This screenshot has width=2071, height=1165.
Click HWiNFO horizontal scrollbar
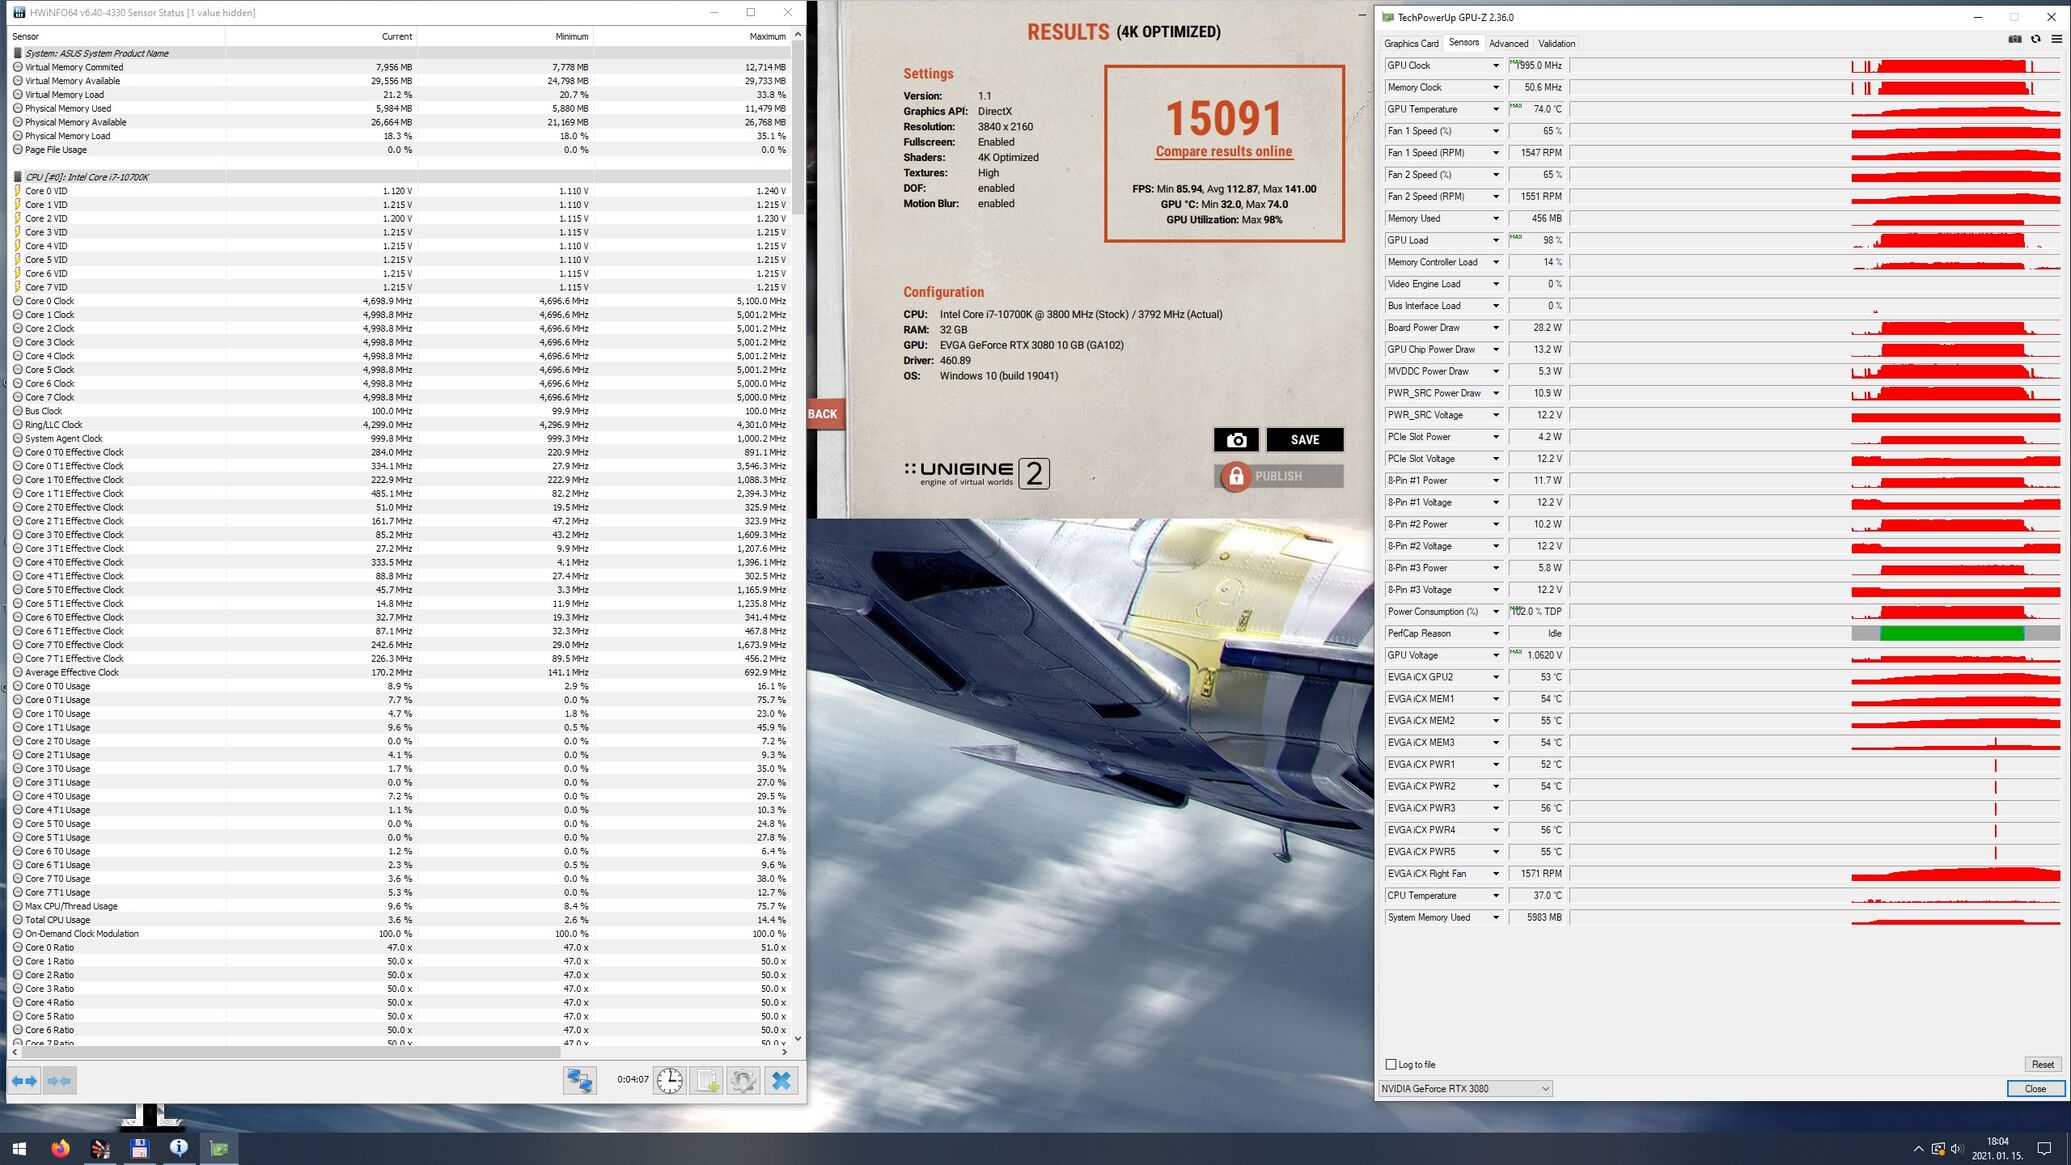(x=290, y=1052)
